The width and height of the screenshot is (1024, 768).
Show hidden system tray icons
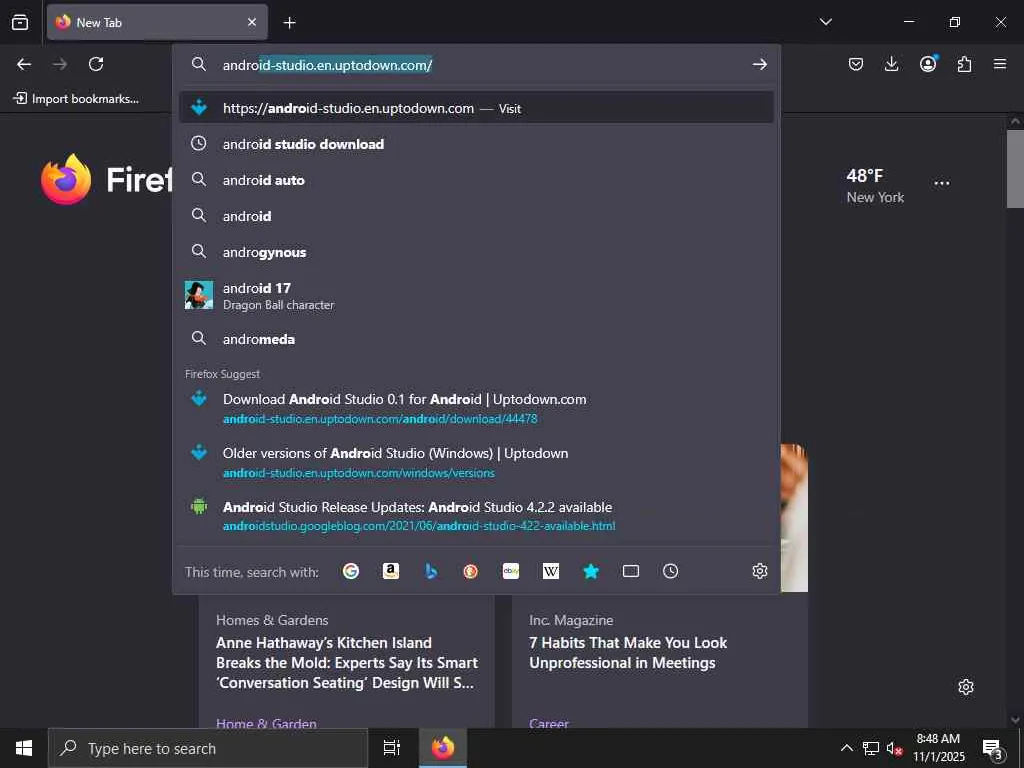click(846, 748)
